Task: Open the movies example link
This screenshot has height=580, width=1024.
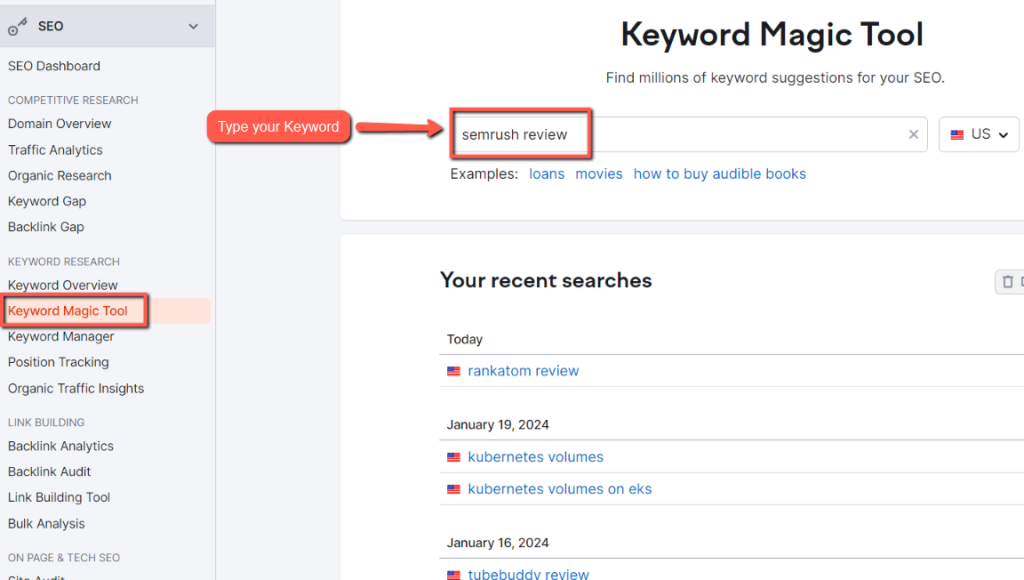Action: point(599,173)
